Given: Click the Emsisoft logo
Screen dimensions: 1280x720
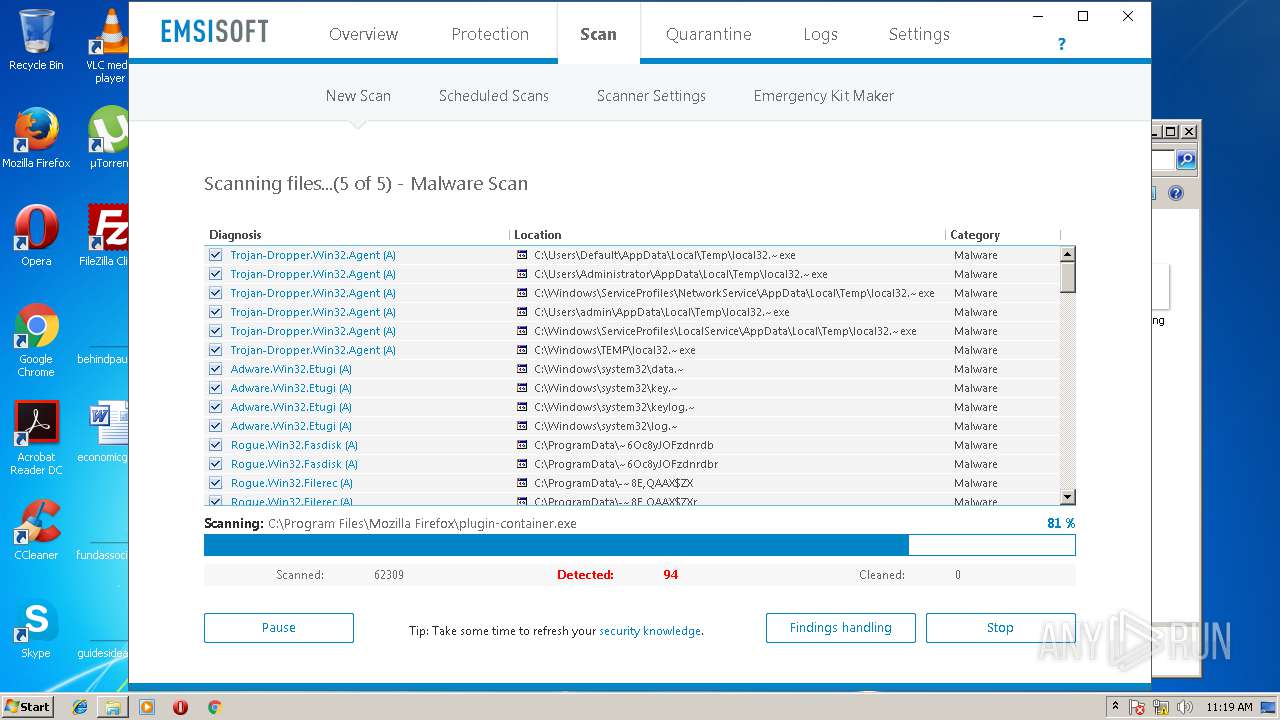Looking at the screenshot, I should (215, 31).
